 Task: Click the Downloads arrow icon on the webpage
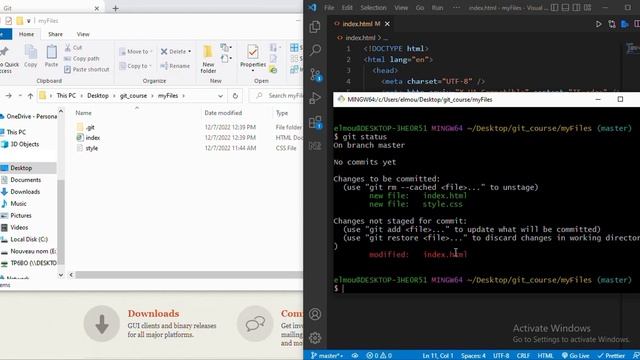tap(102, 324)
